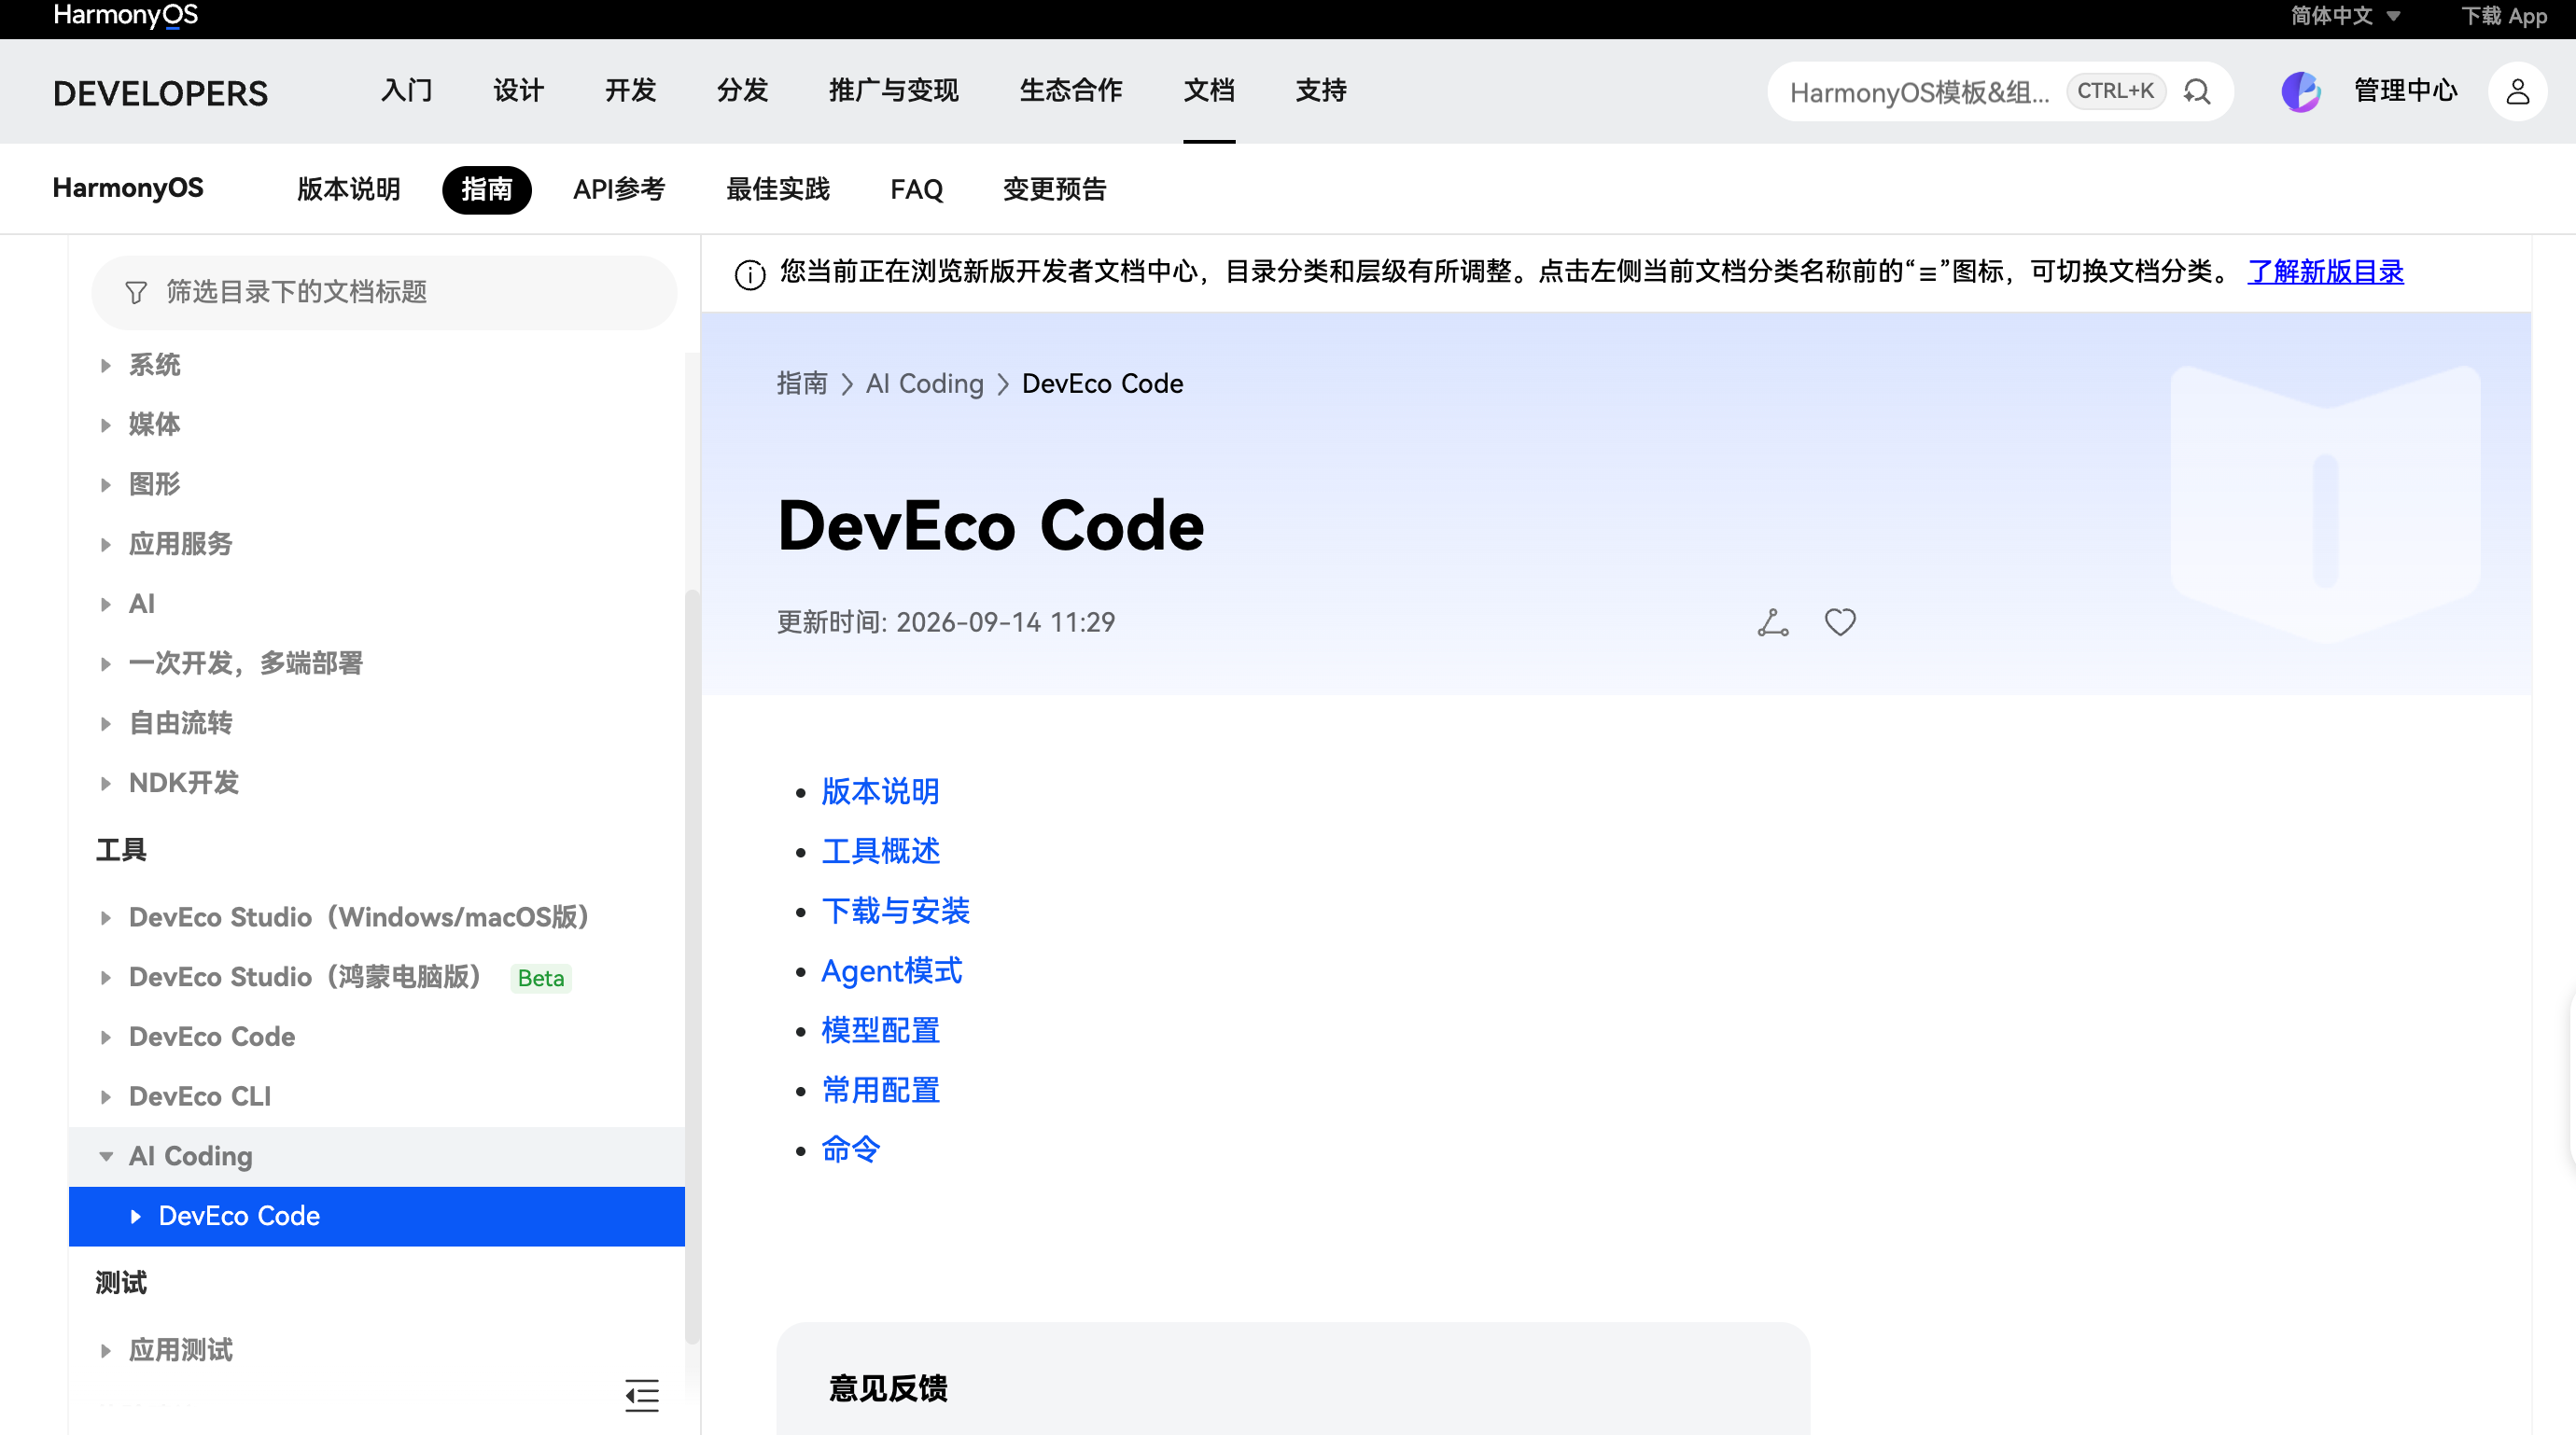This screenshot has height=1435, width=2576.
Task: Click 下载 App in the top bar
Action: [2503, 16]
